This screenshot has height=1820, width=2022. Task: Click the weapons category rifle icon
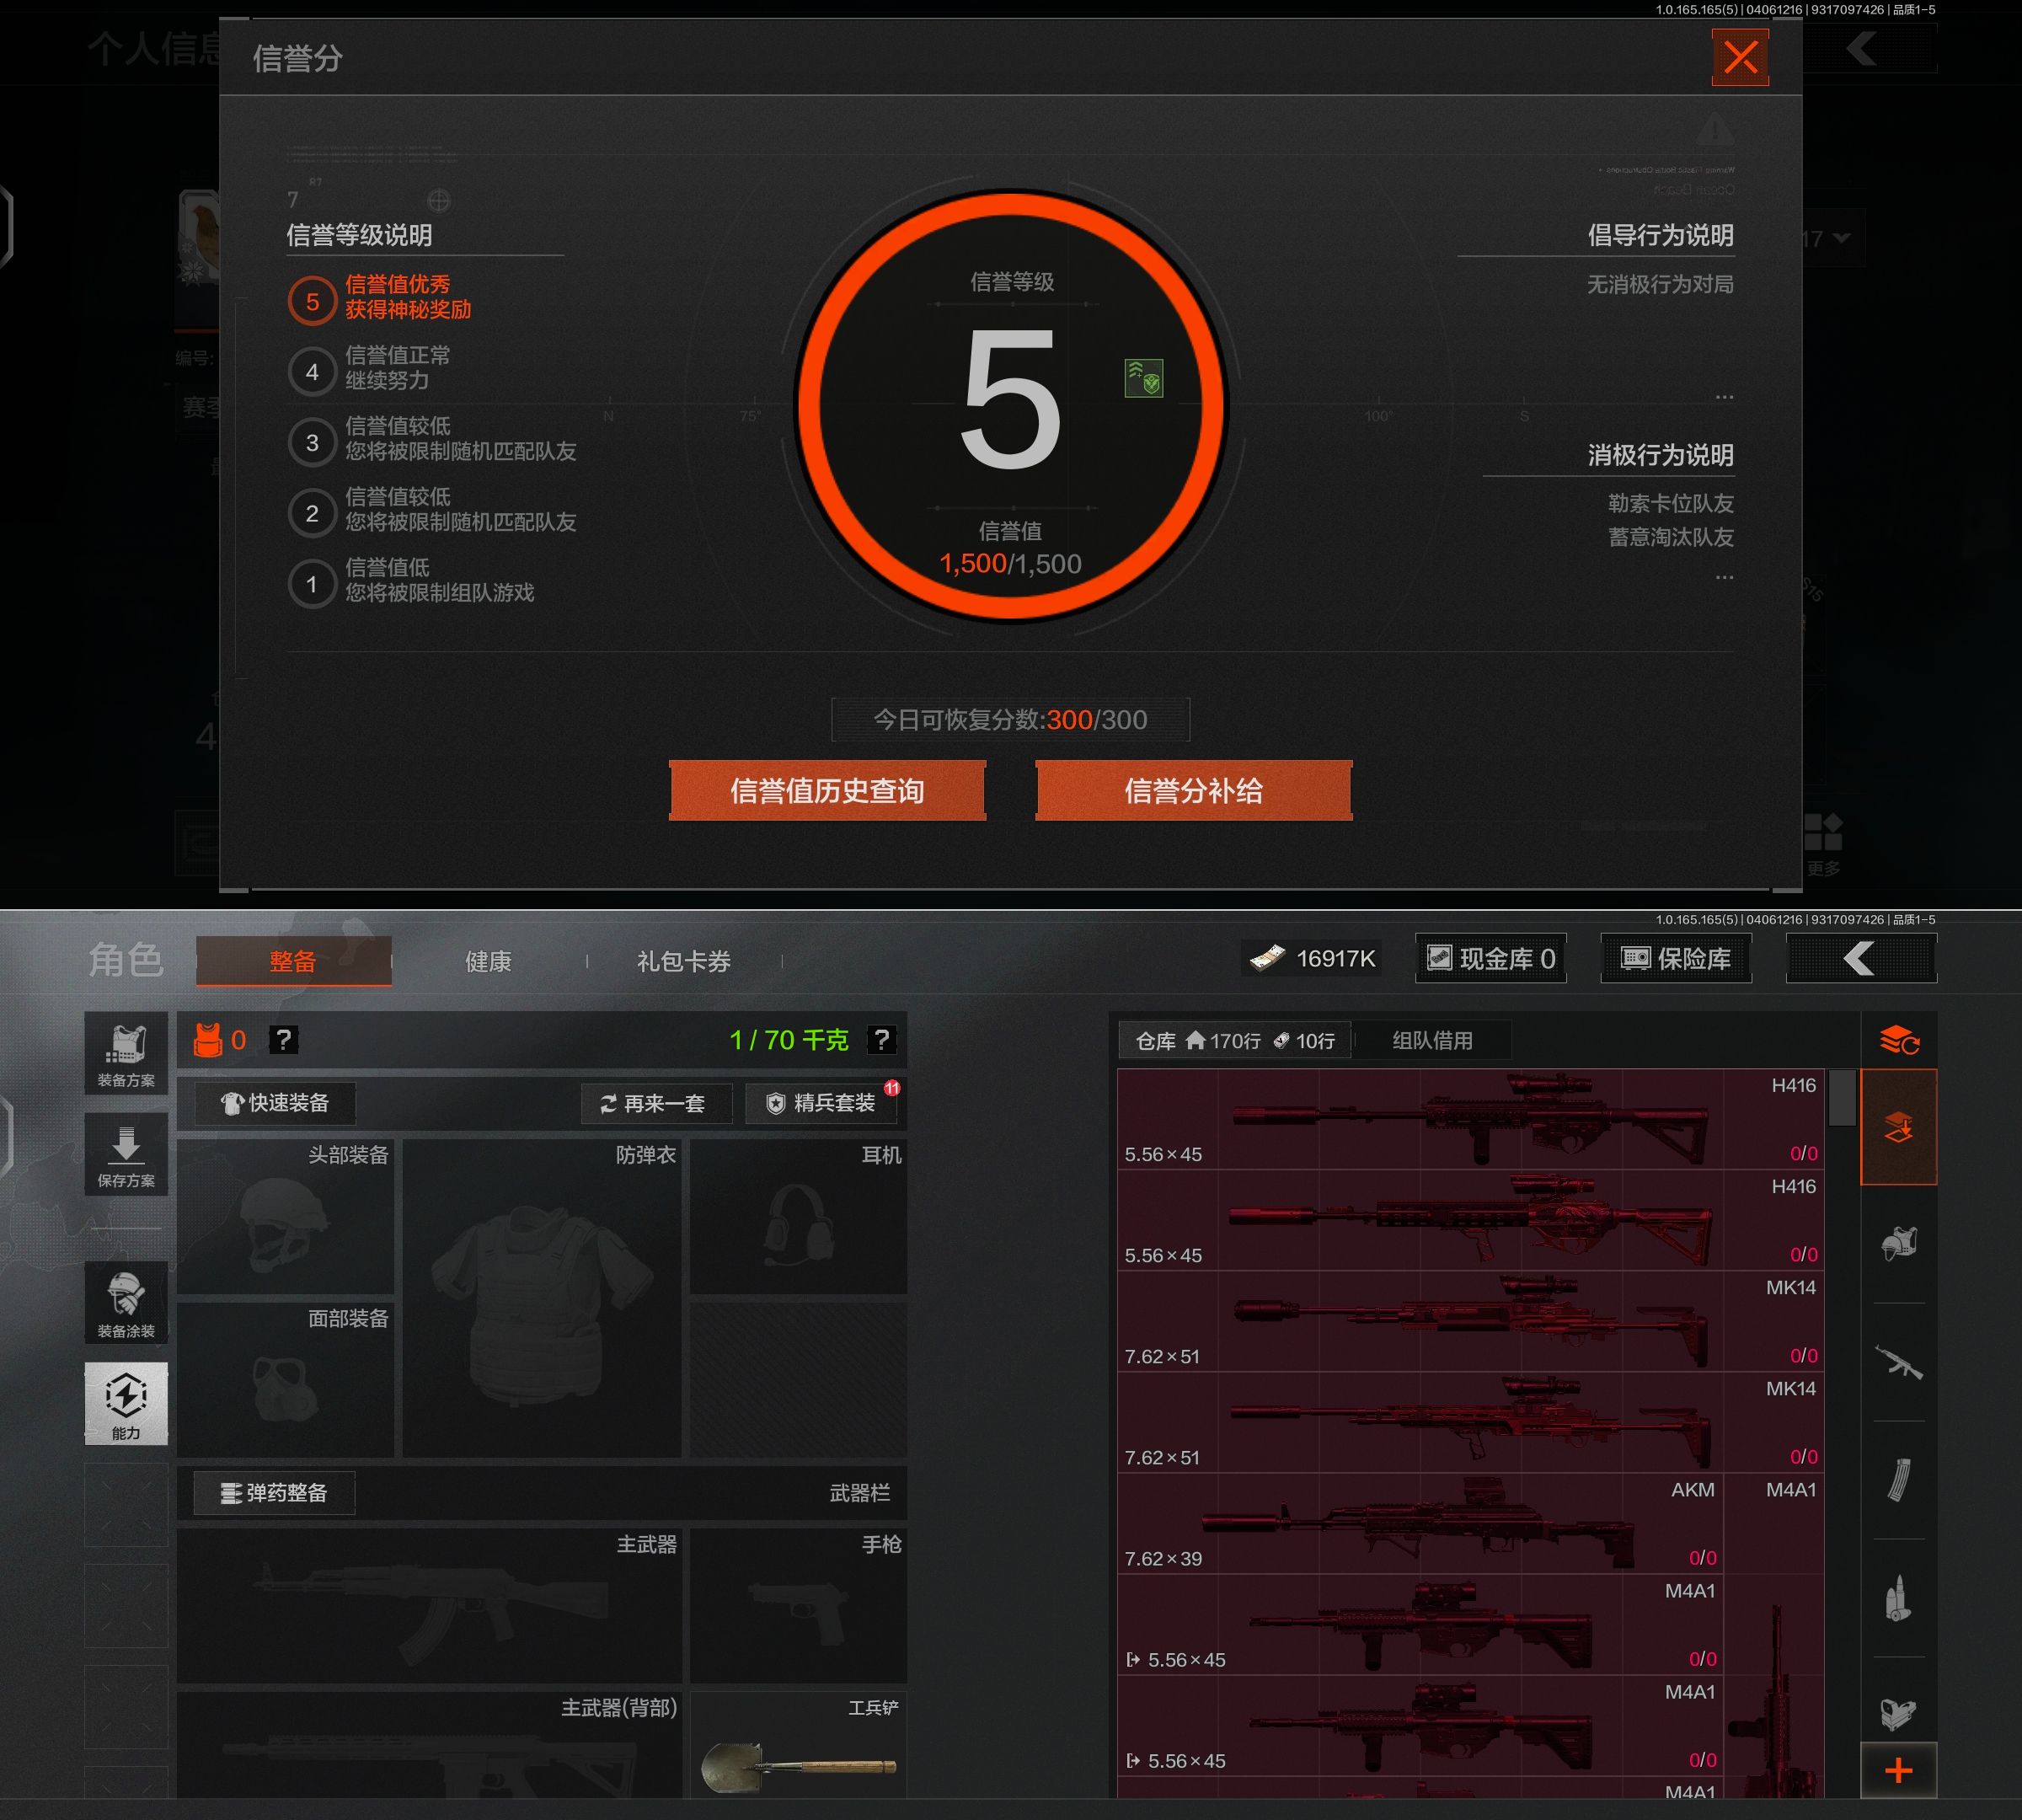1898,1362
